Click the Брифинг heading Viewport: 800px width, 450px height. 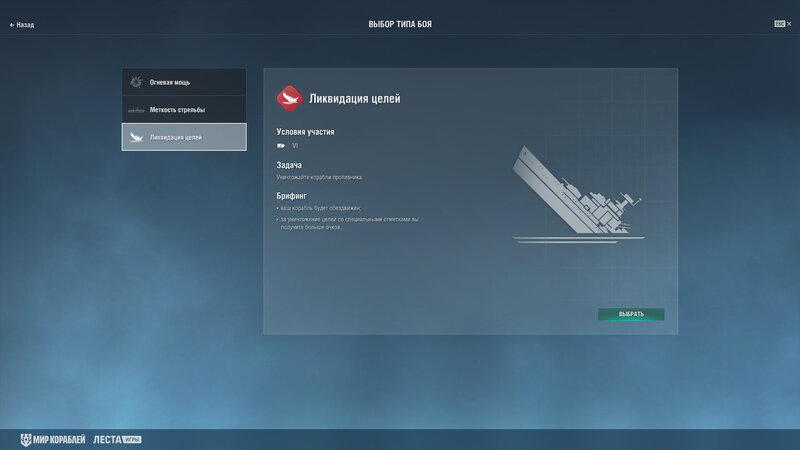click(291, 196)
